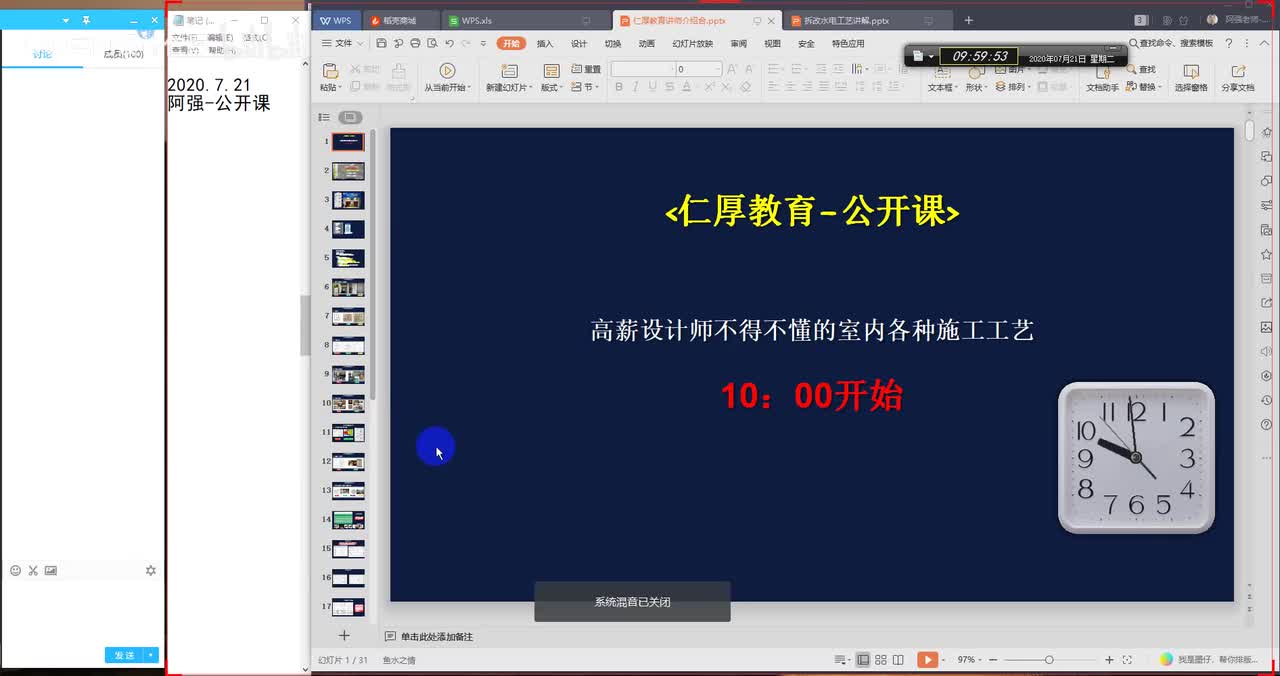Image resolution: width=1280 pixels, height=676 pixels.
Task: Select normal view button in status bar
Action: point(862,660)
